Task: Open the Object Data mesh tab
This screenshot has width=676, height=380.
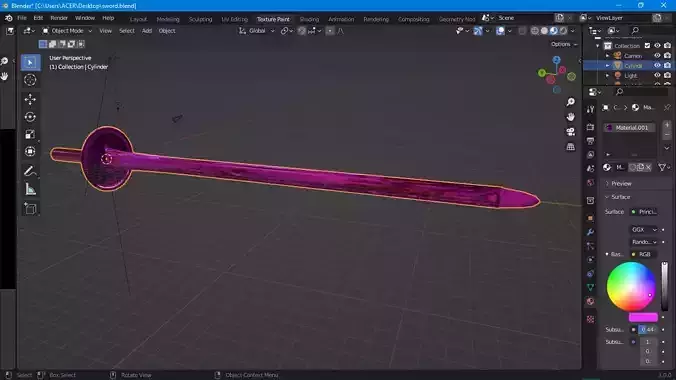Action: (590, 287)
